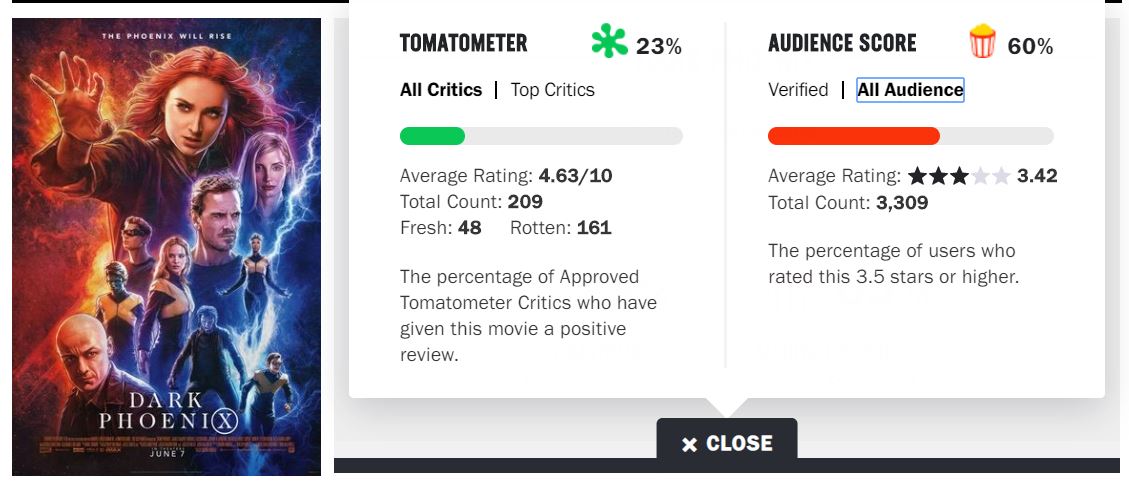Image resolution: width=1129 pixels, height=481 pixels.
Task: Click the 60% audience score value
Action: 1030,46
